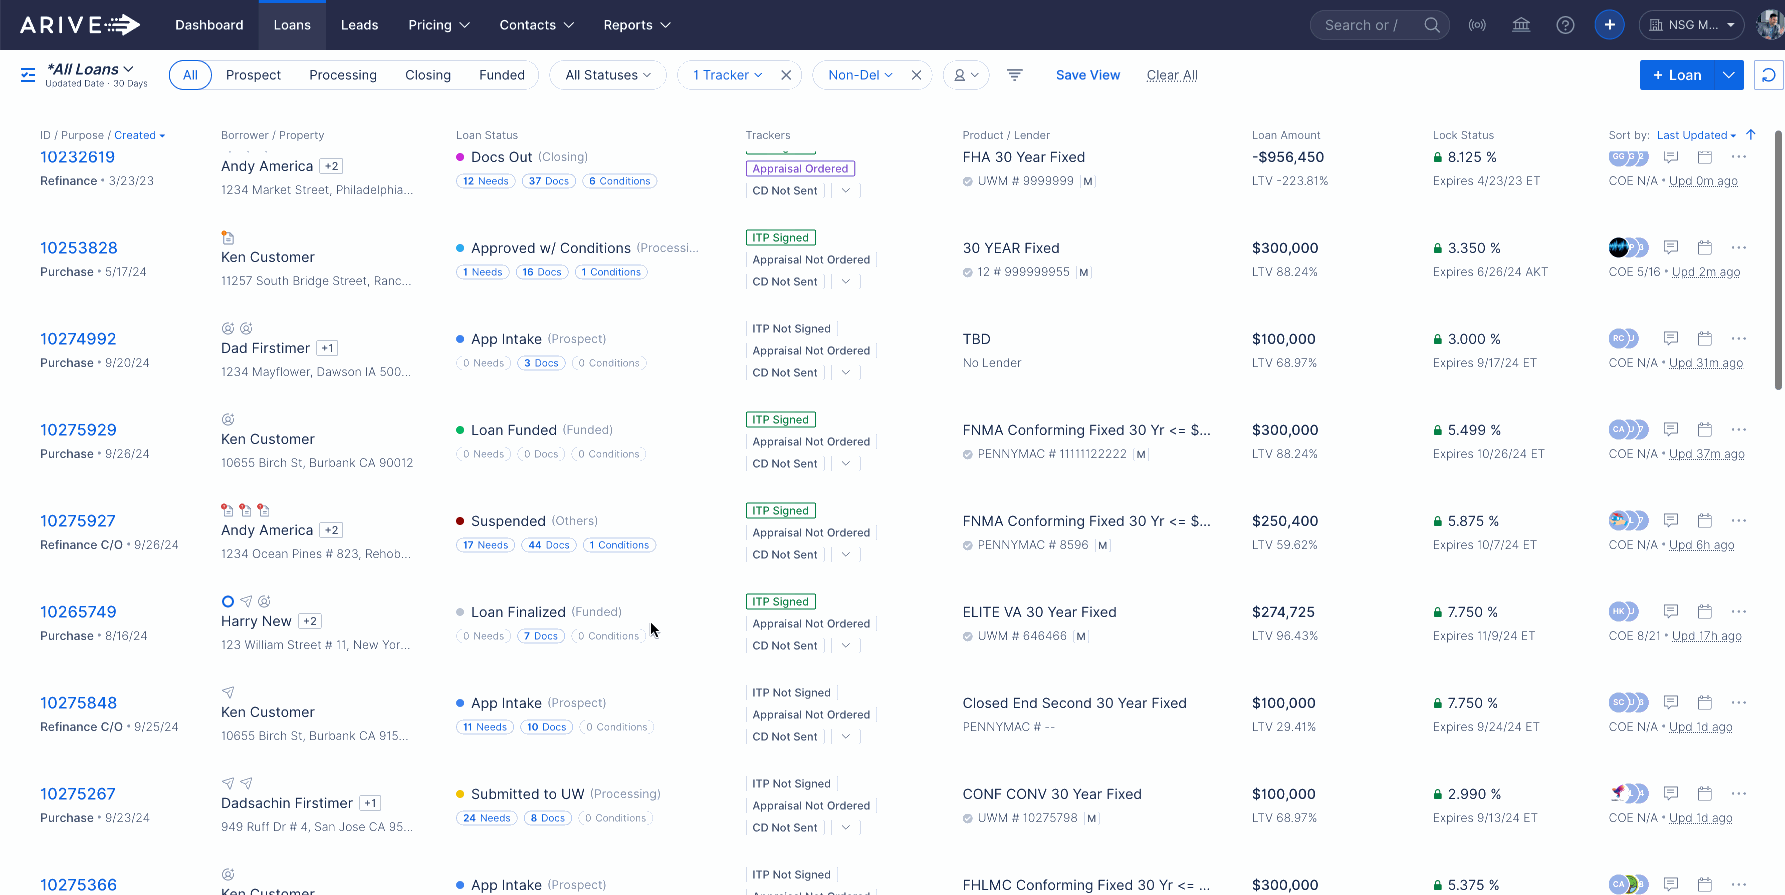Screen dimensions: 1785x895
Task: Open the Non-Del dropdown
Action: click(x=861, y=75)
